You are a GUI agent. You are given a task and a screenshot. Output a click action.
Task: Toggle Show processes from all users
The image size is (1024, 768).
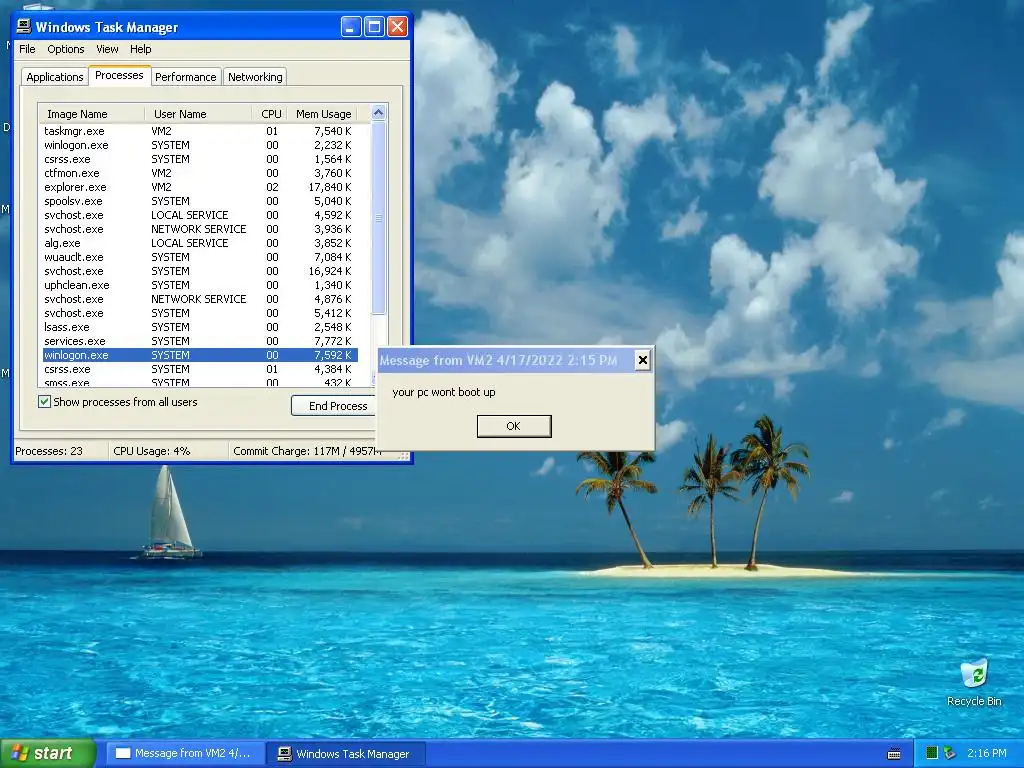coord(44,402)
